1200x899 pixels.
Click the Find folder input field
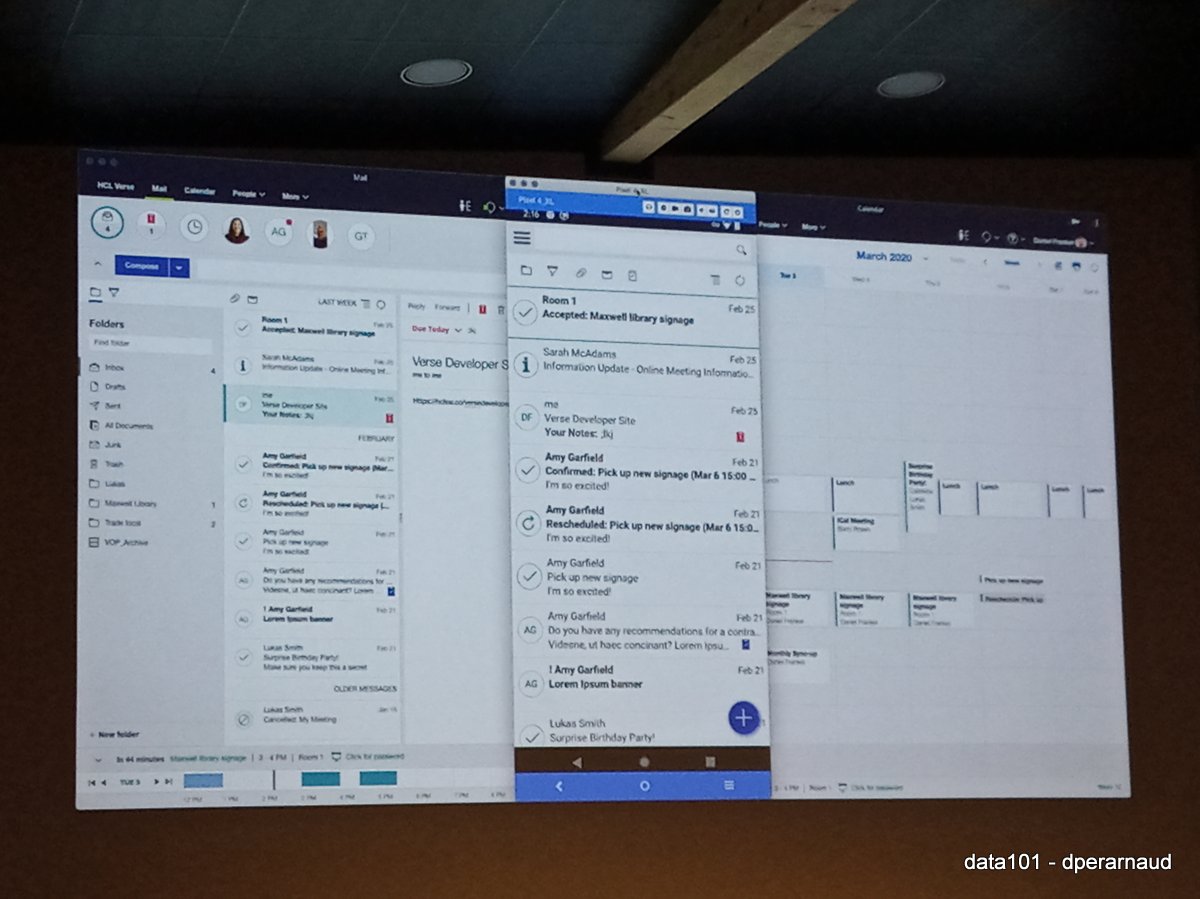(x=150, y=343)
